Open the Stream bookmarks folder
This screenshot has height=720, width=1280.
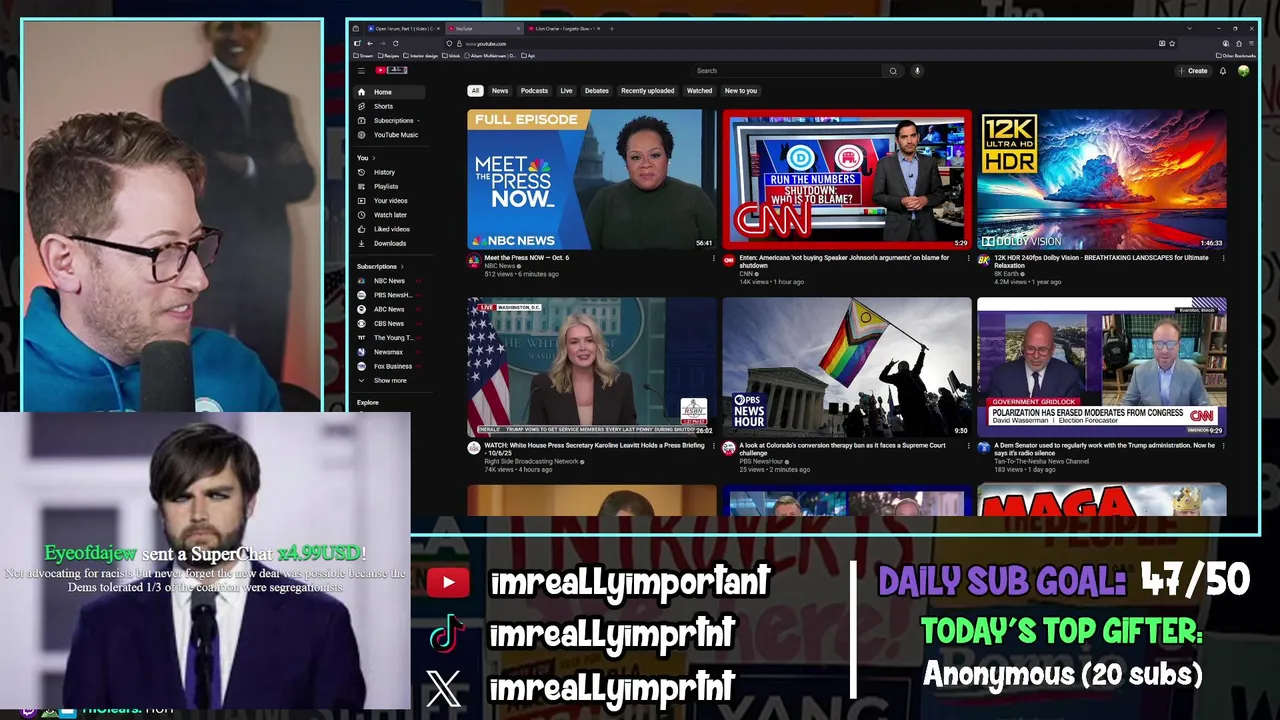[x=364, y=56]
